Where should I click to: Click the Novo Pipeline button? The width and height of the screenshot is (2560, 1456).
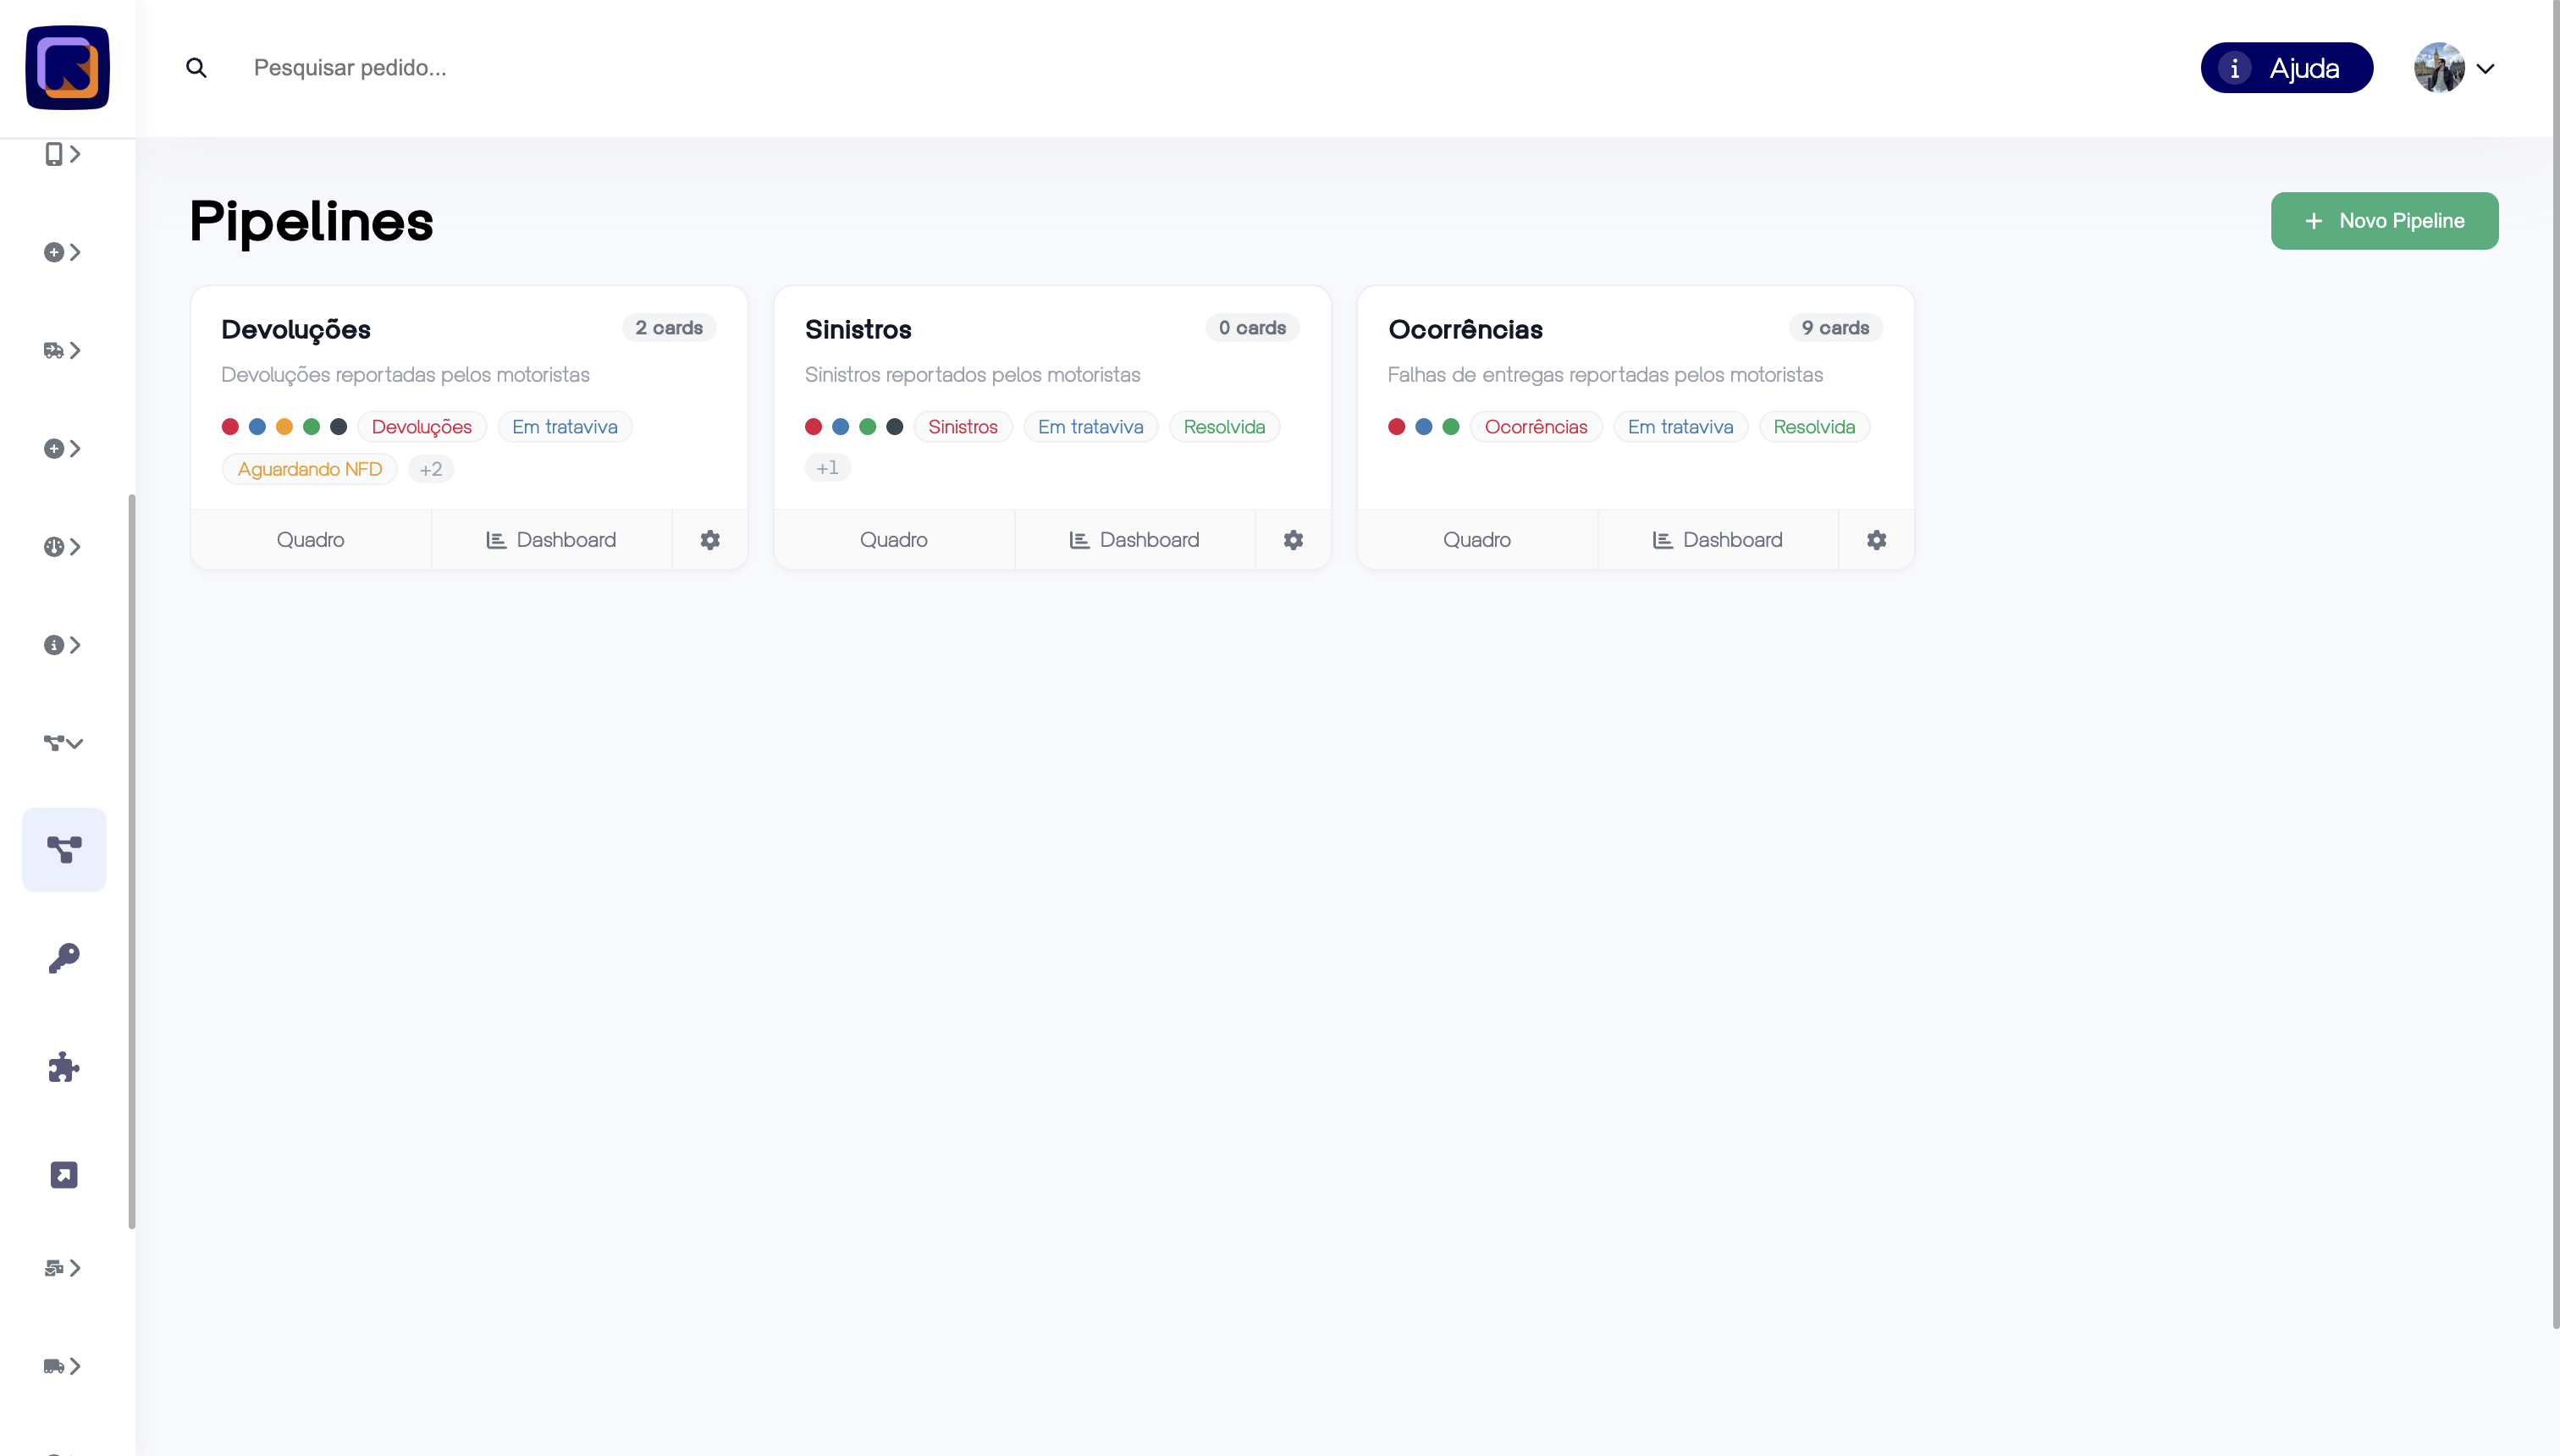2383,221
